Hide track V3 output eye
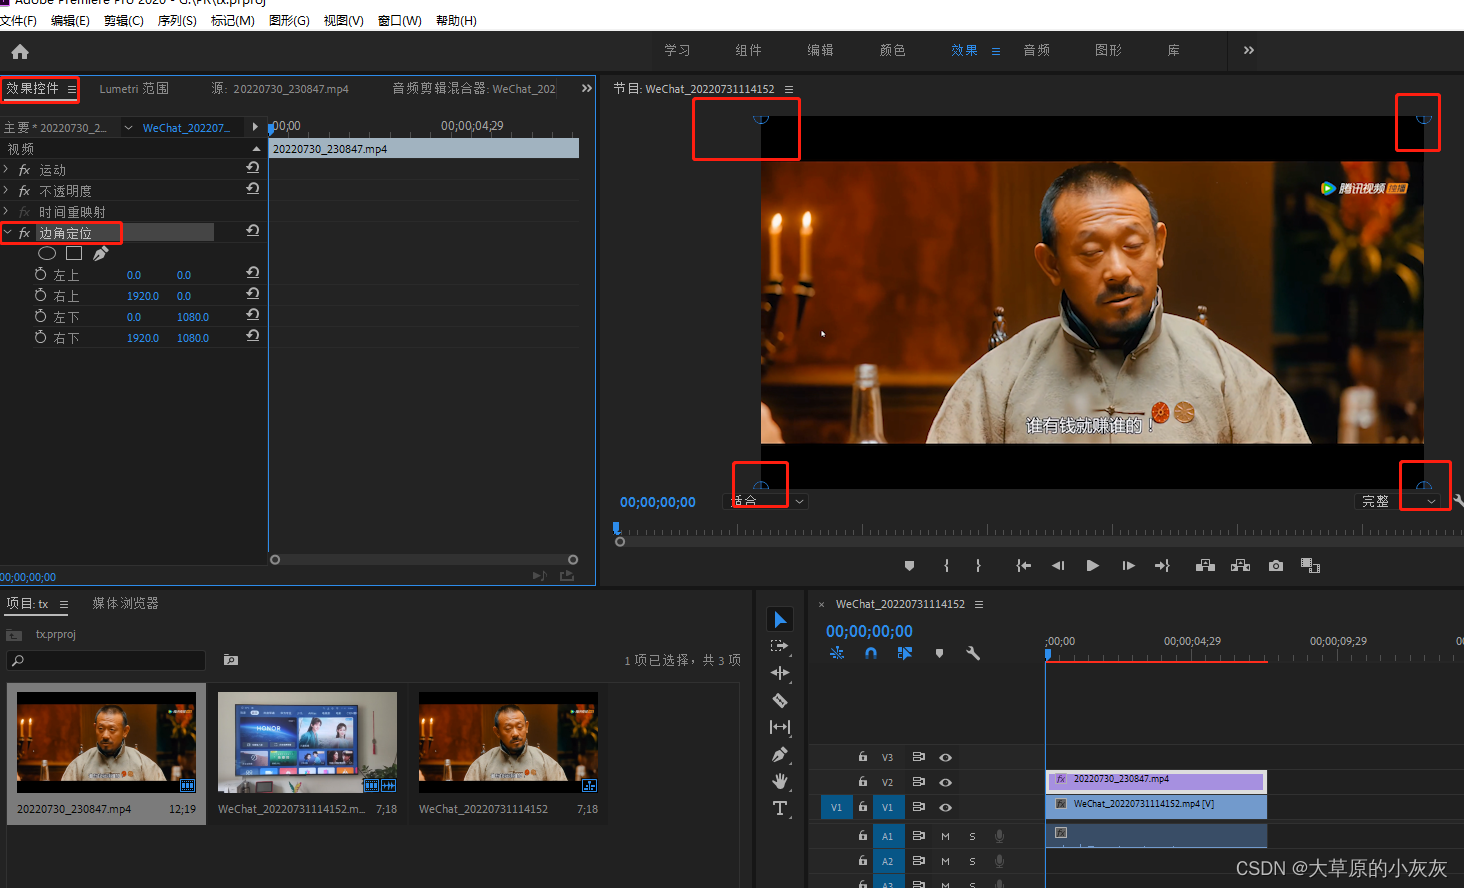This screenshot has width=1464, height=888. 945,757
